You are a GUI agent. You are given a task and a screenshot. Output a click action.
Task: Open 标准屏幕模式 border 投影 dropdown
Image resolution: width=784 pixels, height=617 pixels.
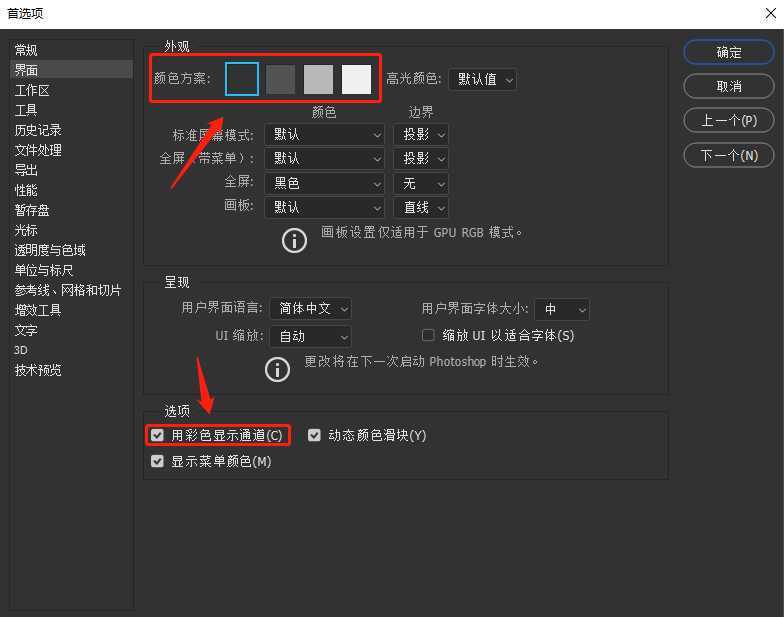click(420, 134)
